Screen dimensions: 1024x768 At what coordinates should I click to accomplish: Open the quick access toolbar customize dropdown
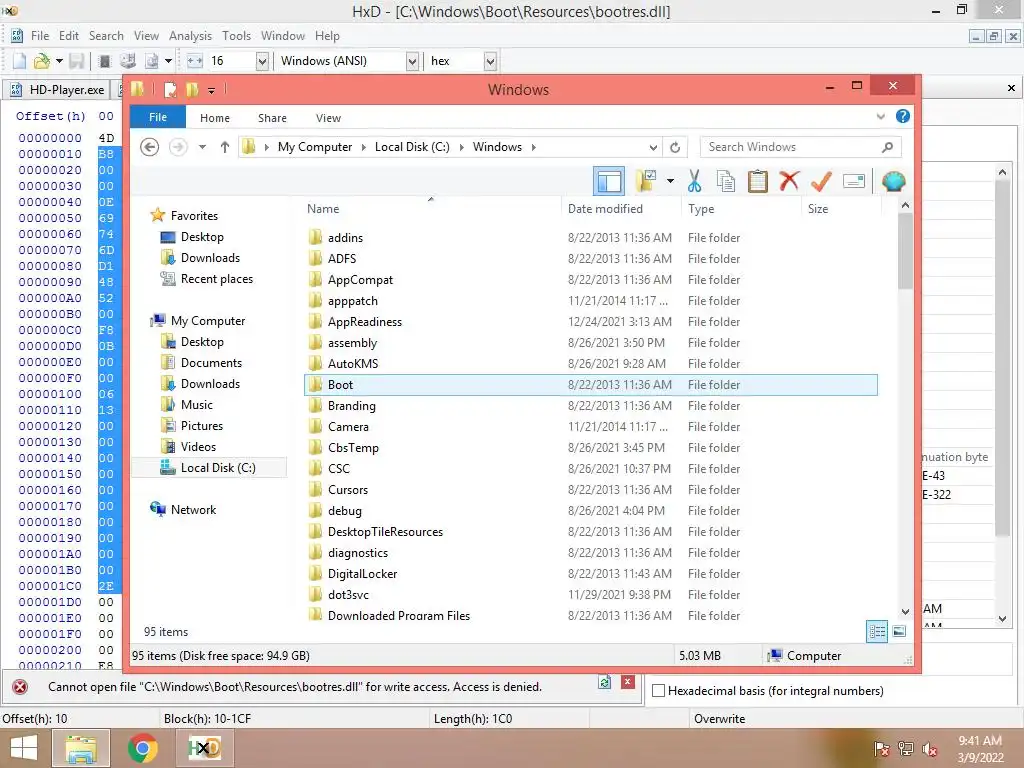click(211, 90)
